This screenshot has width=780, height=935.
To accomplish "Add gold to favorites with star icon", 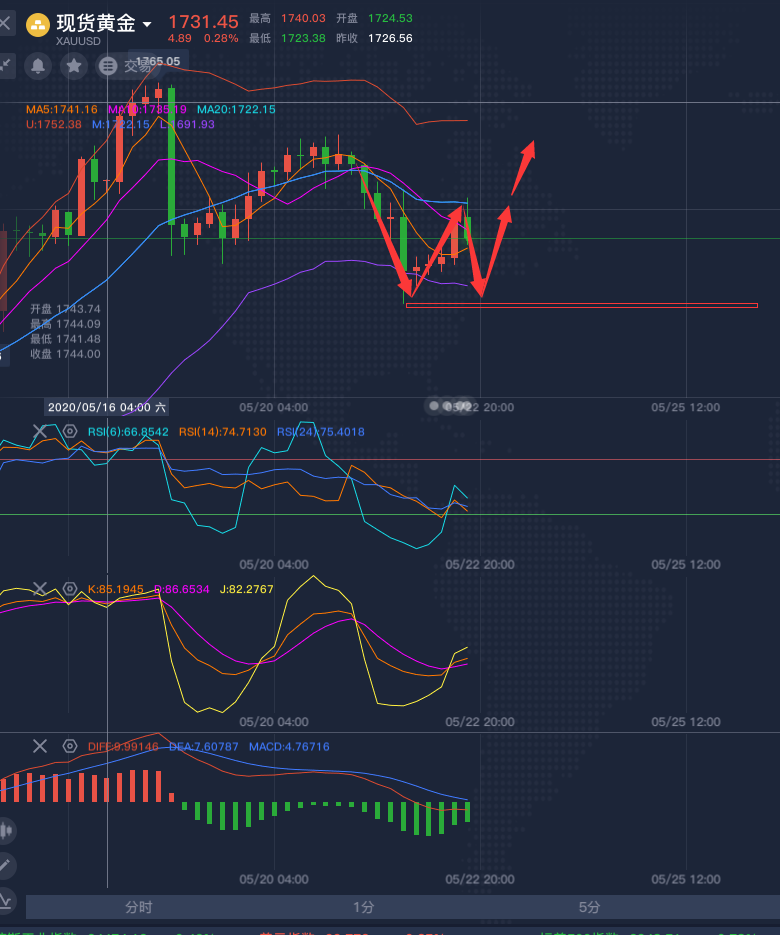I will pos(73,66).
